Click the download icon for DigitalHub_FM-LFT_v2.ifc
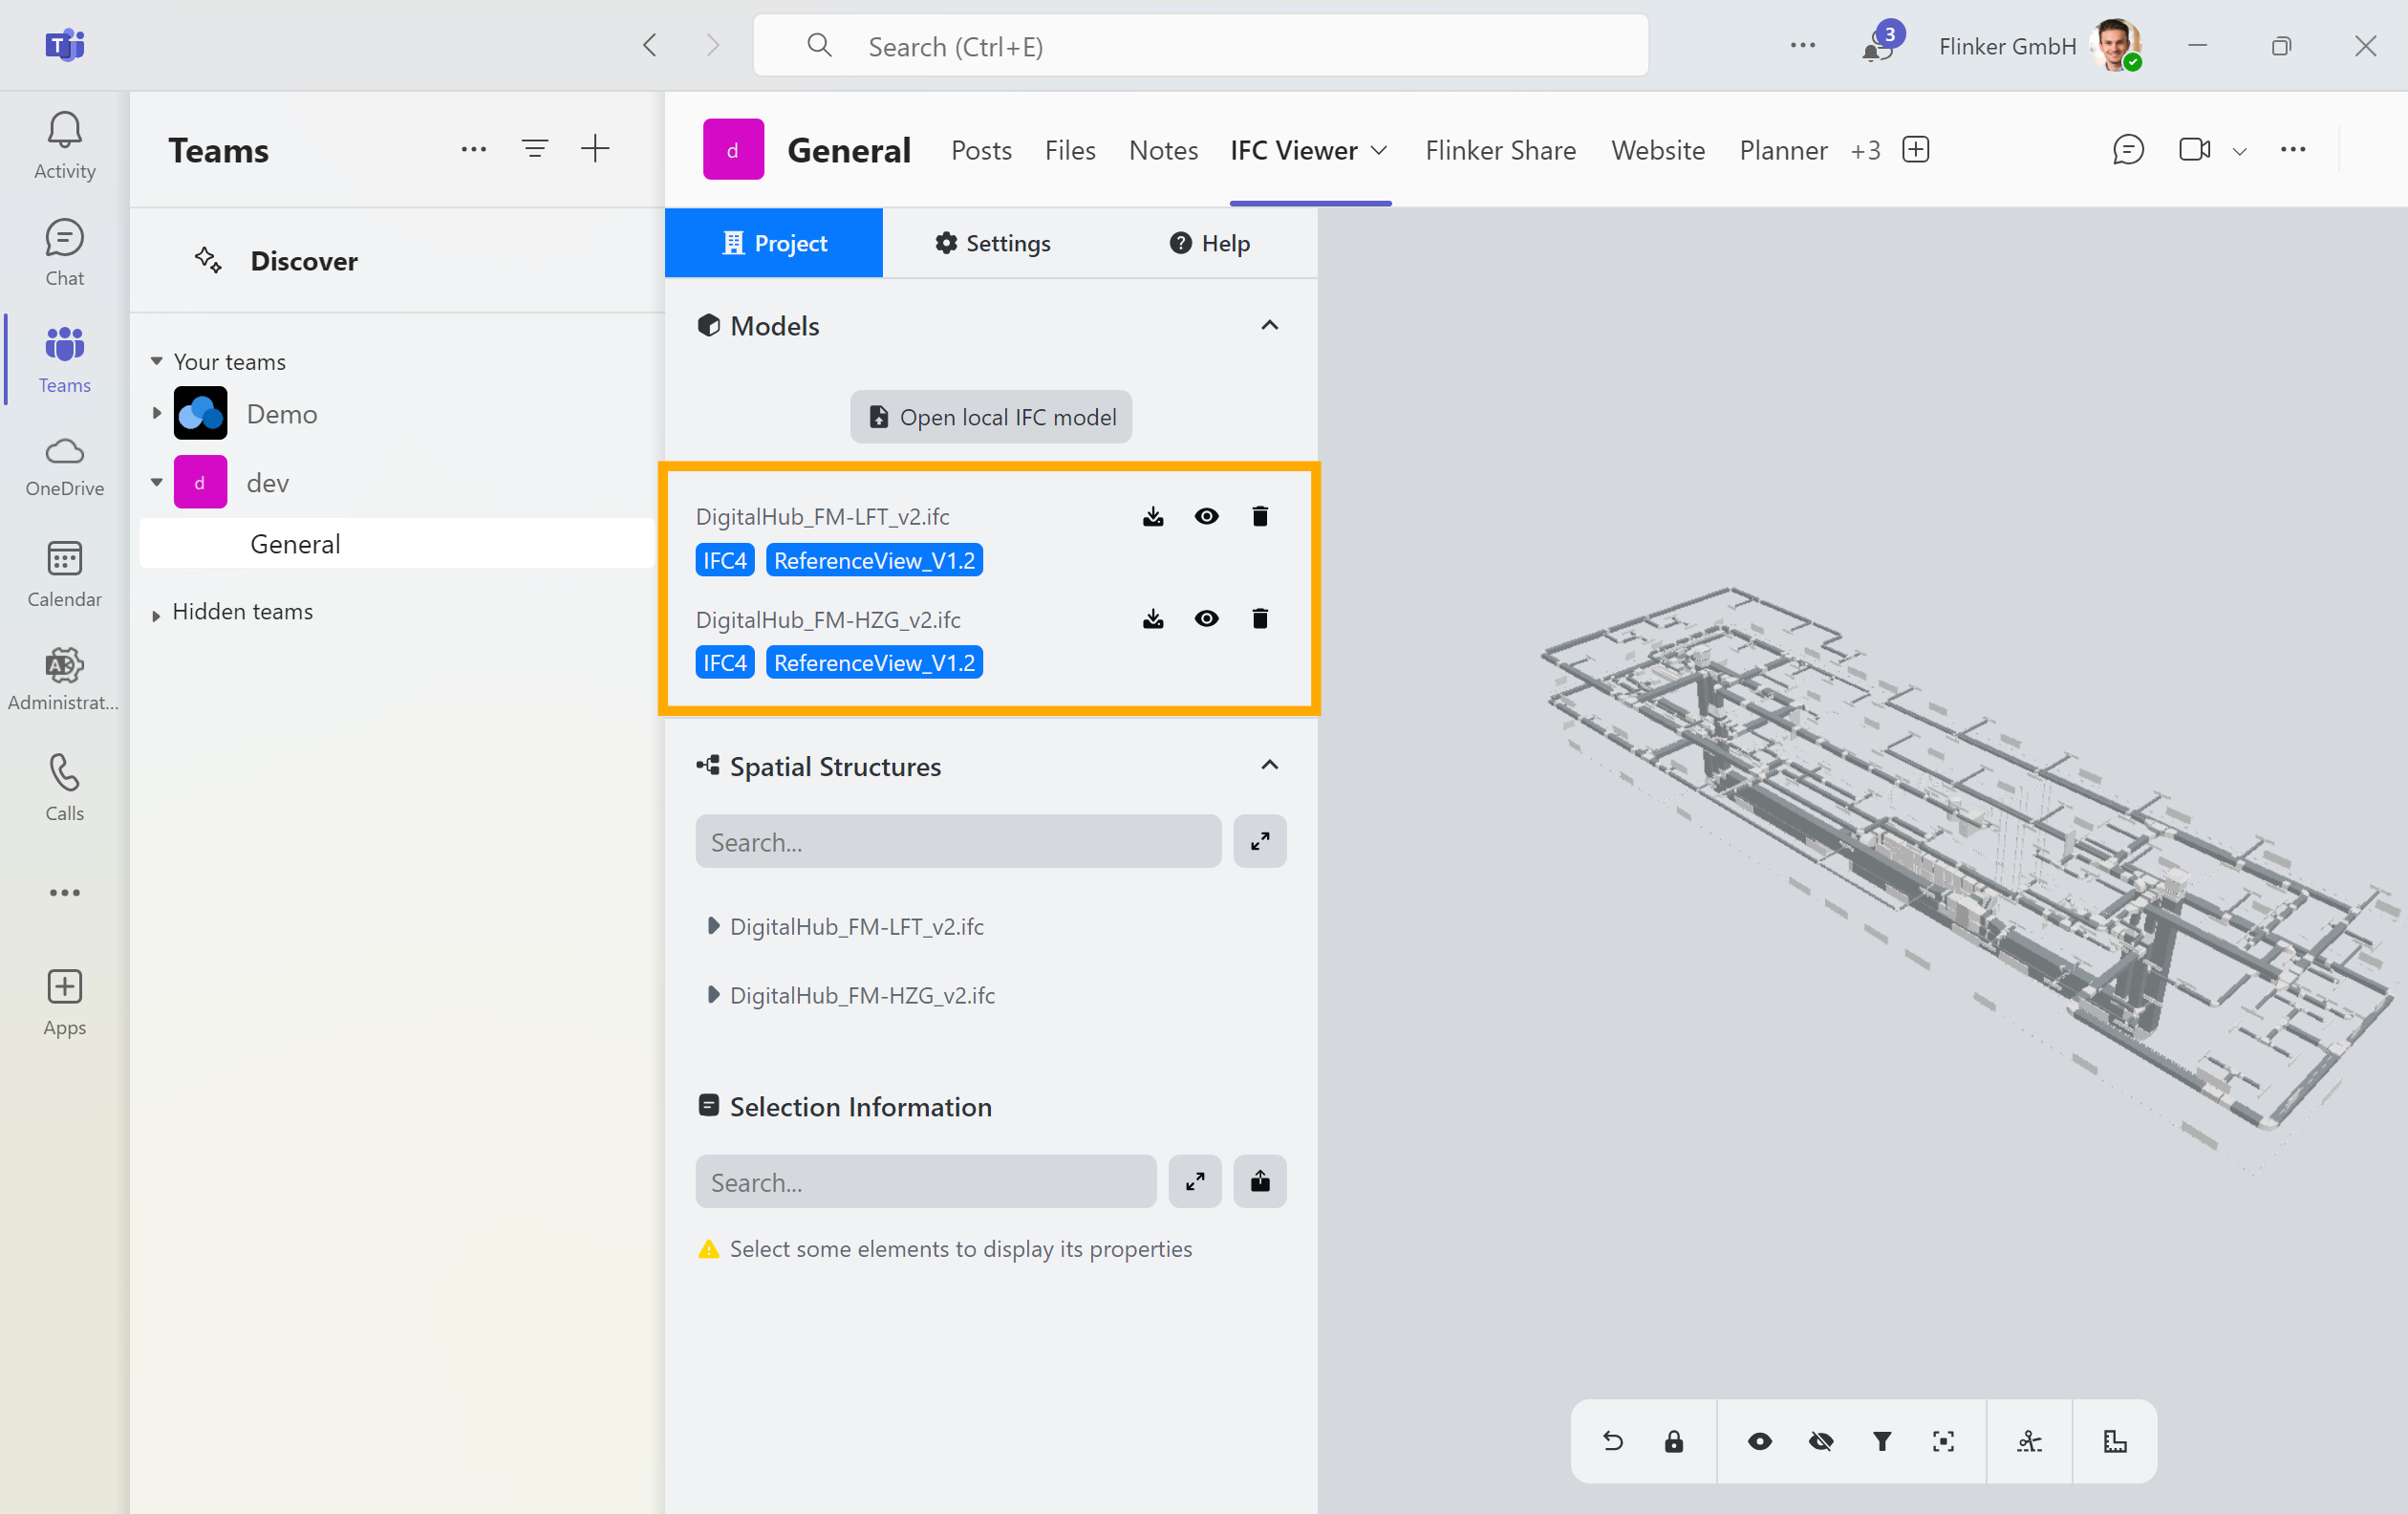Image resolution: width=2408 pixels, height=1514 pixels. coord(1150,514)
